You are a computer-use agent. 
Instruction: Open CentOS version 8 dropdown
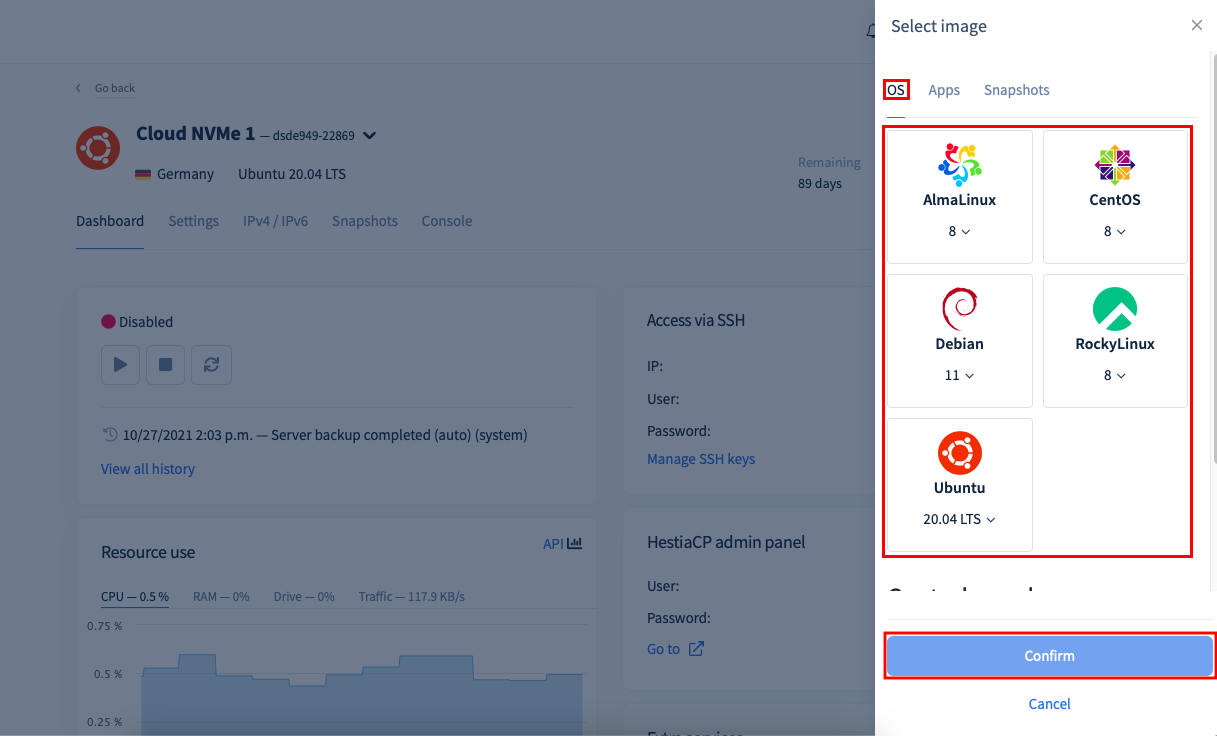click(1115, 231)
